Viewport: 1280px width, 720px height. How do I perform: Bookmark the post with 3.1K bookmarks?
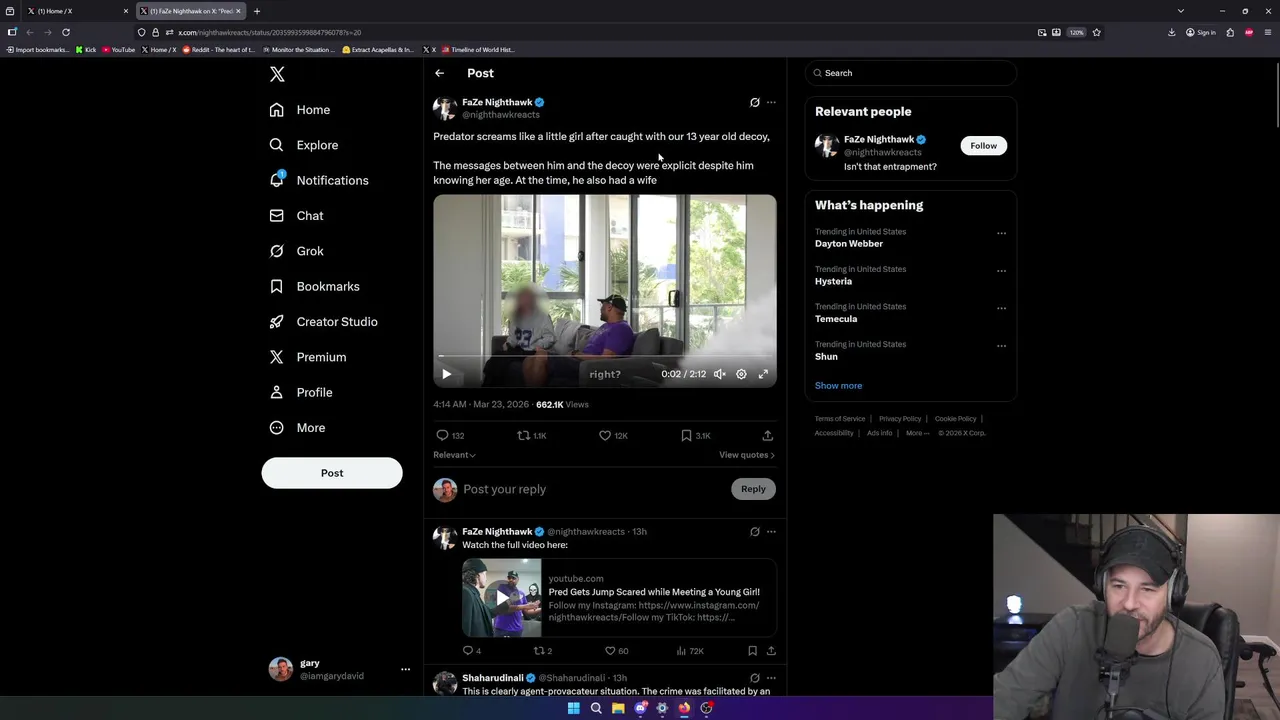point(695,436)
